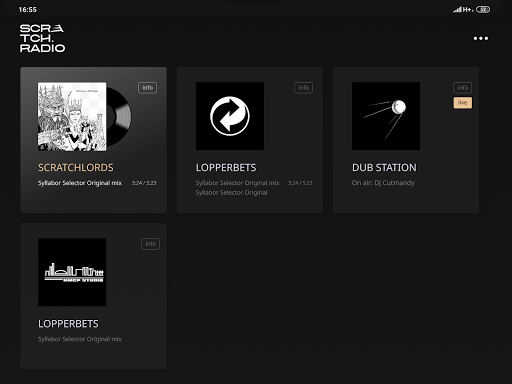This screenshot has width=512, height=384.
Task: Click the track name under skyline Lopperbets
Action: pyautogui.click(x=80, y=339)
